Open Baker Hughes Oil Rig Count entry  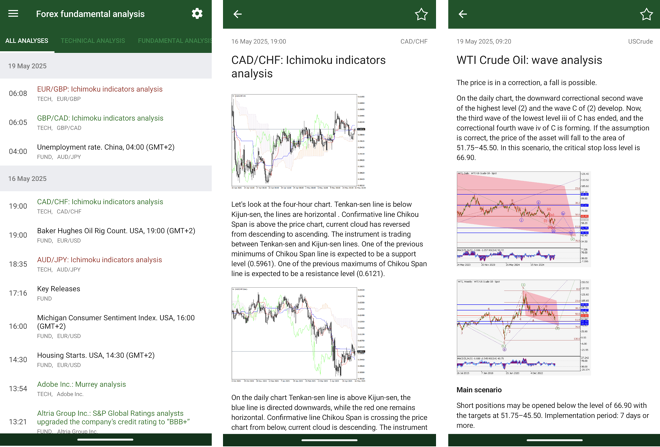click(106, 235)
